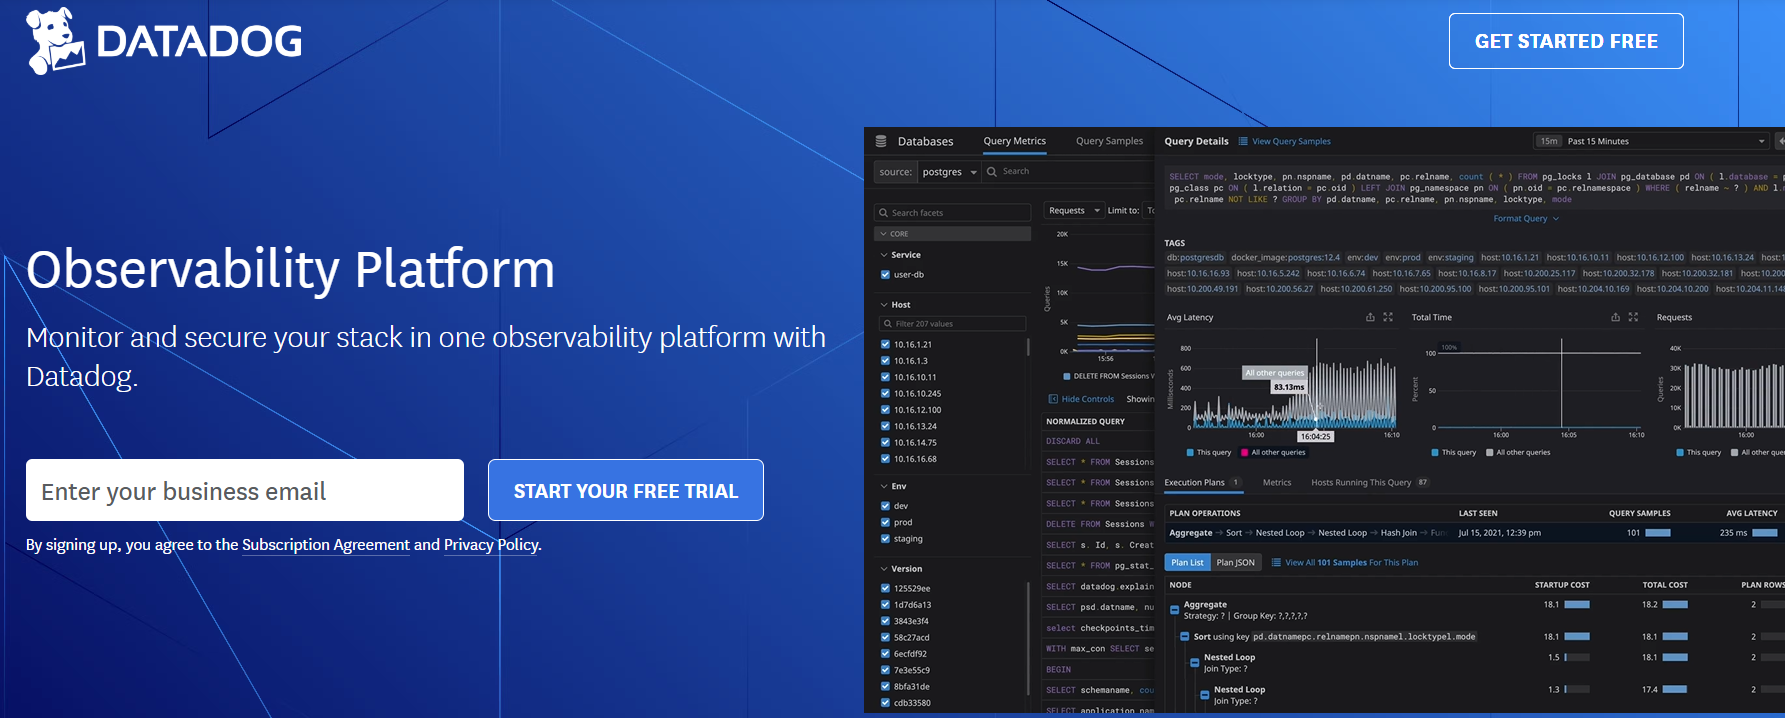
Task: Open the Privacy Policy link
Action: click(491, 545)
